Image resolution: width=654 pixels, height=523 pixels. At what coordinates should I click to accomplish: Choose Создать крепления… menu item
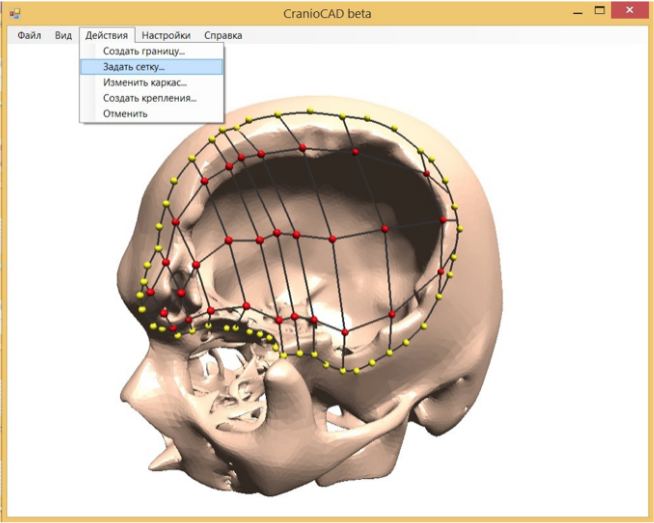[x=151, y=98]
